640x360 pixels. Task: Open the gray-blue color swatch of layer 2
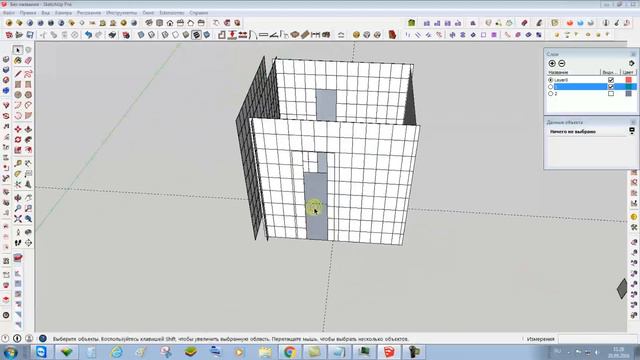pyautogui.click(x=629, y=93)
